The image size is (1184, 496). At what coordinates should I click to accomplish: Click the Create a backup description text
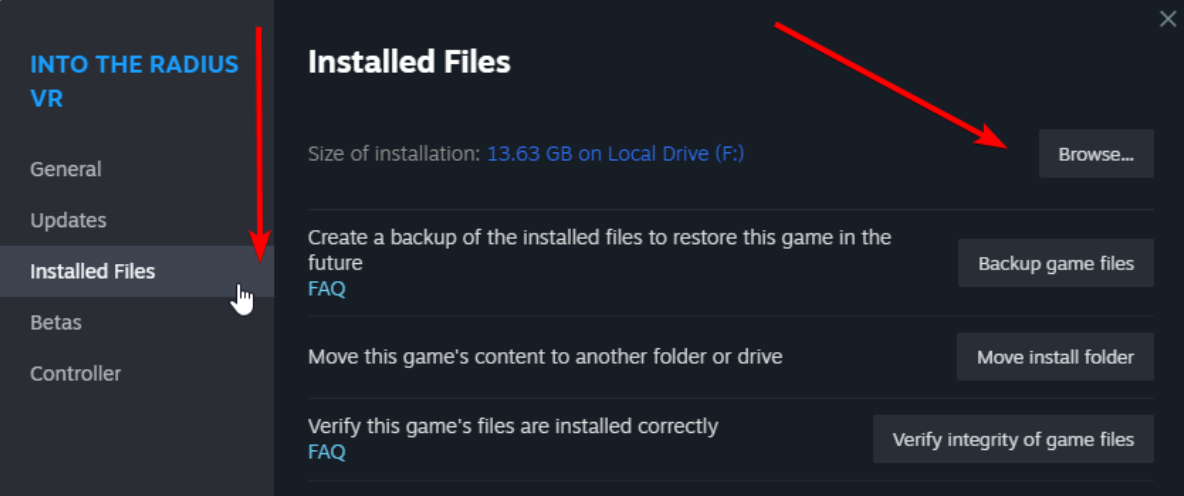pos(598,238)
